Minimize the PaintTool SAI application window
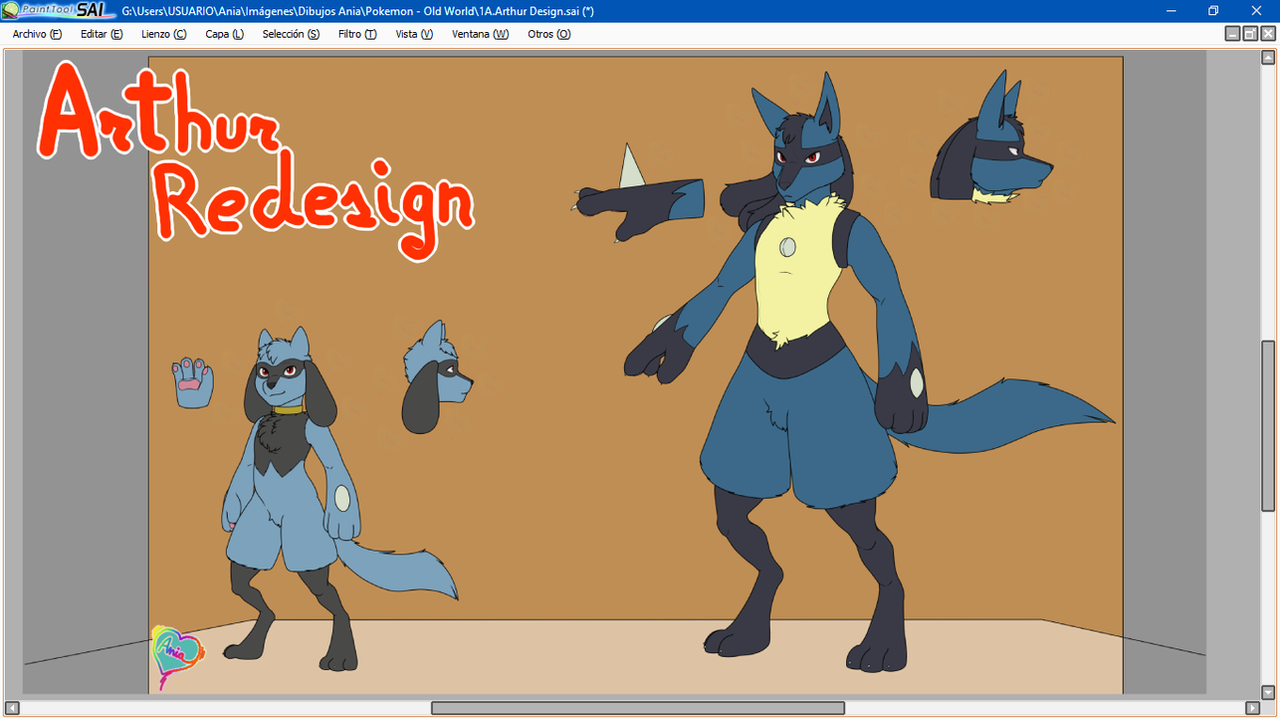Viewport: 1280px width, 719px height. click(x=1171, y=10)
